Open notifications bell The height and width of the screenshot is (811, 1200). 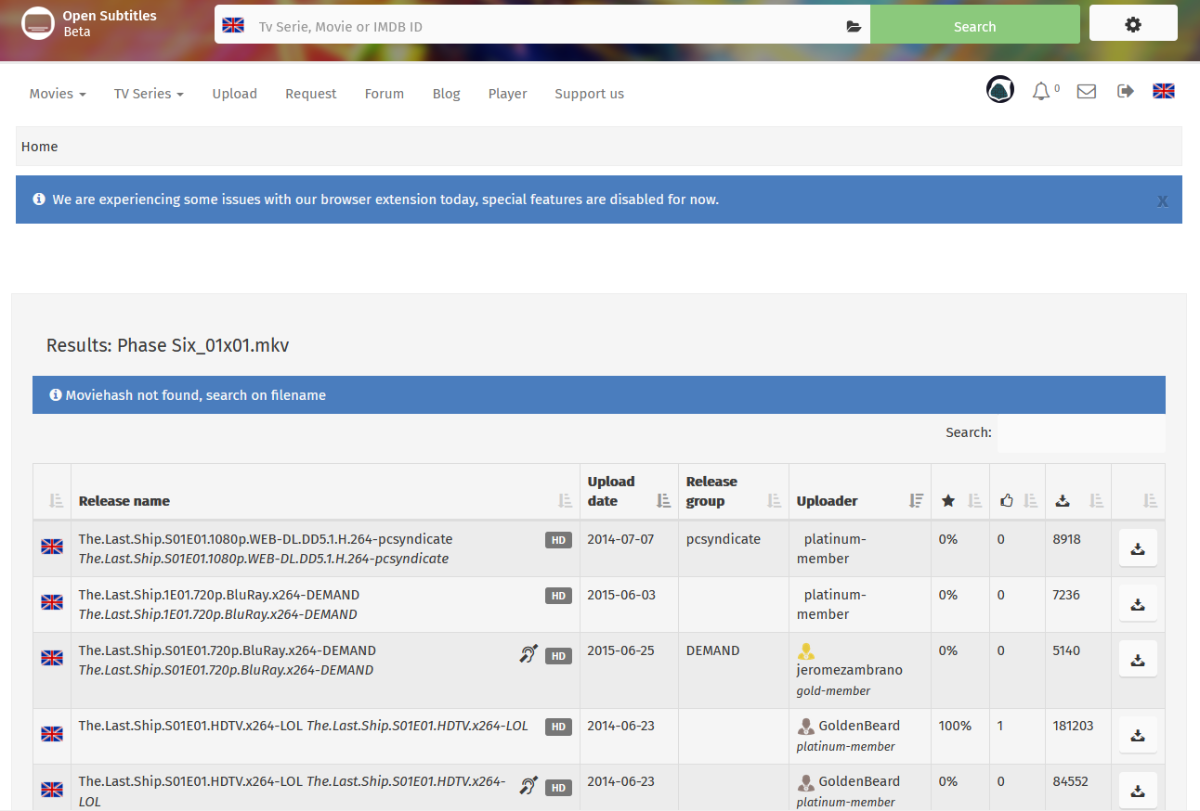point(1041,91)
